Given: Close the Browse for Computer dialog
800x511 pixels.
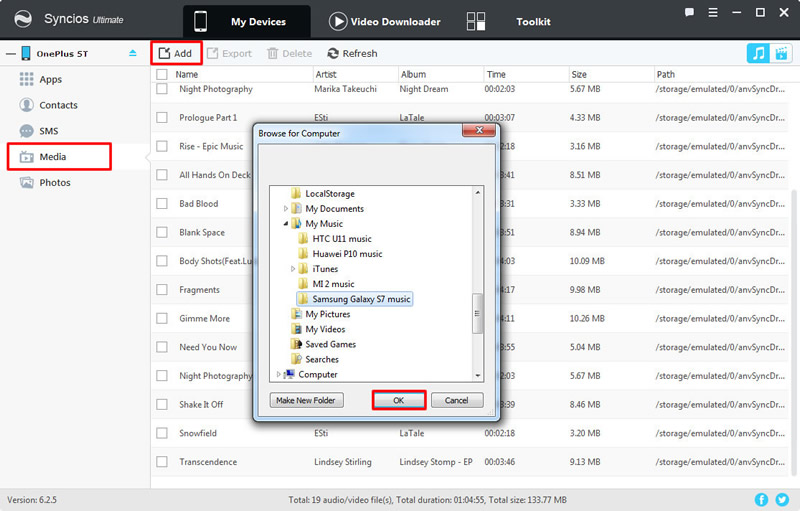Looking at the screenshot, I should pos(479,130).
